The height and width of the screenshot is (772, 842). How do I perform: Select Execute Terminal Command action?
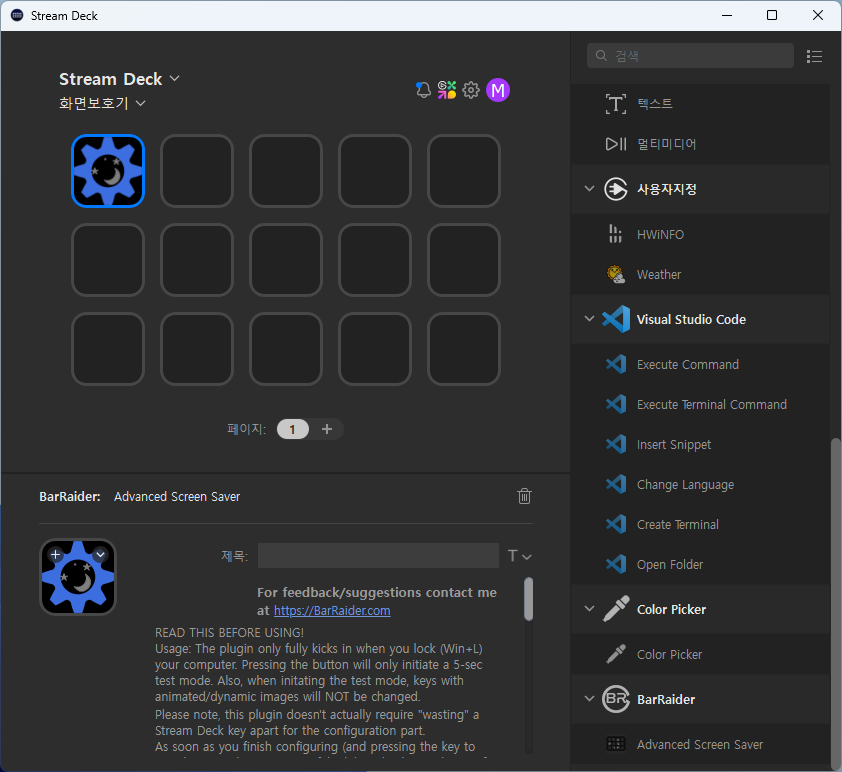[700, 404]
